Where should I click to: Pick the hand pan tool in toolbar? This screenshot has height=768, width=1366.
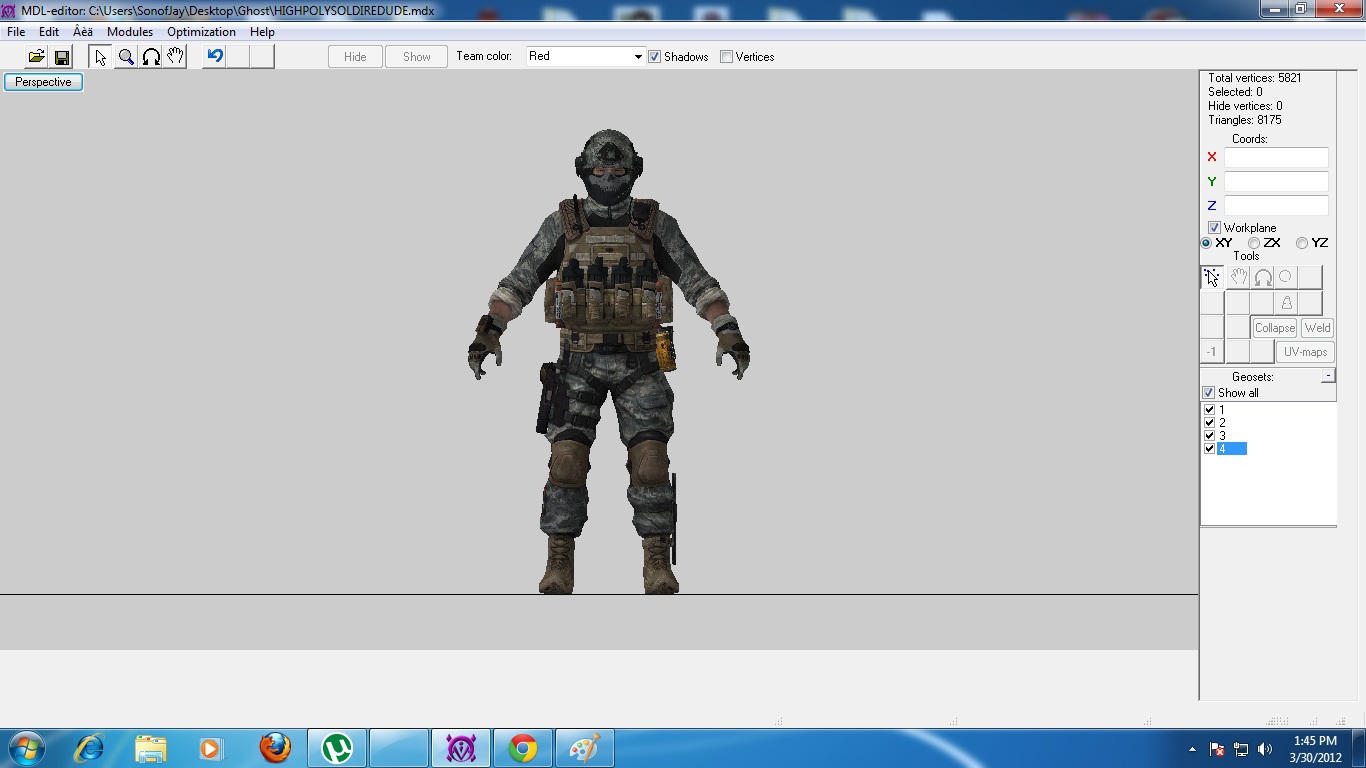175,57
